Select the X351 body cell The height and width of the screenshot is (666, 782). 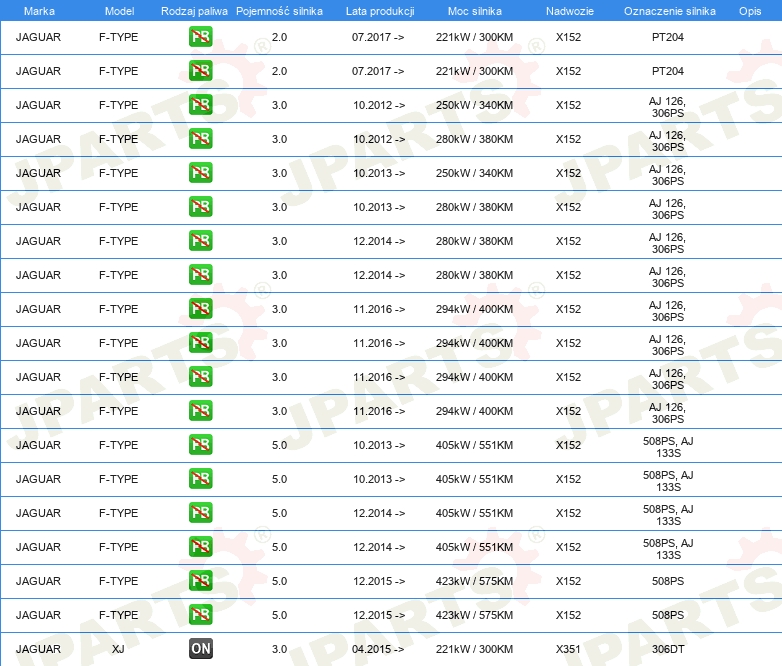point(569,649)
